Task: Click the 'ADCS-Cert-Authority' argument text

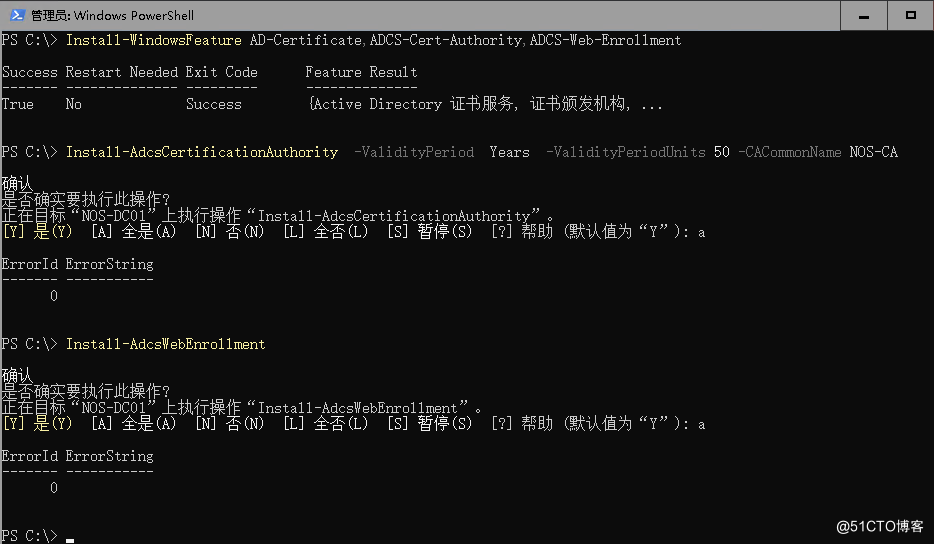Action: 446,40
